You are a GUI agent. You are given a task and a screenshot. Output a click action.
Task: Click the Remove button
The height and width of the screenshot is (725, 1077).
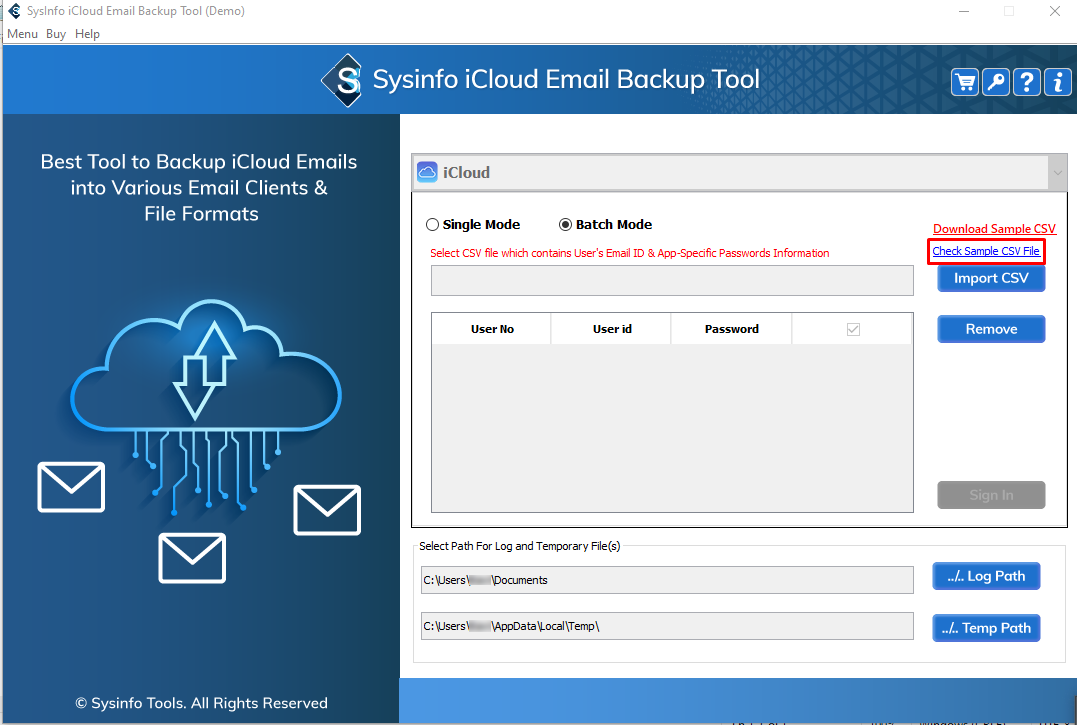(991, 329)
